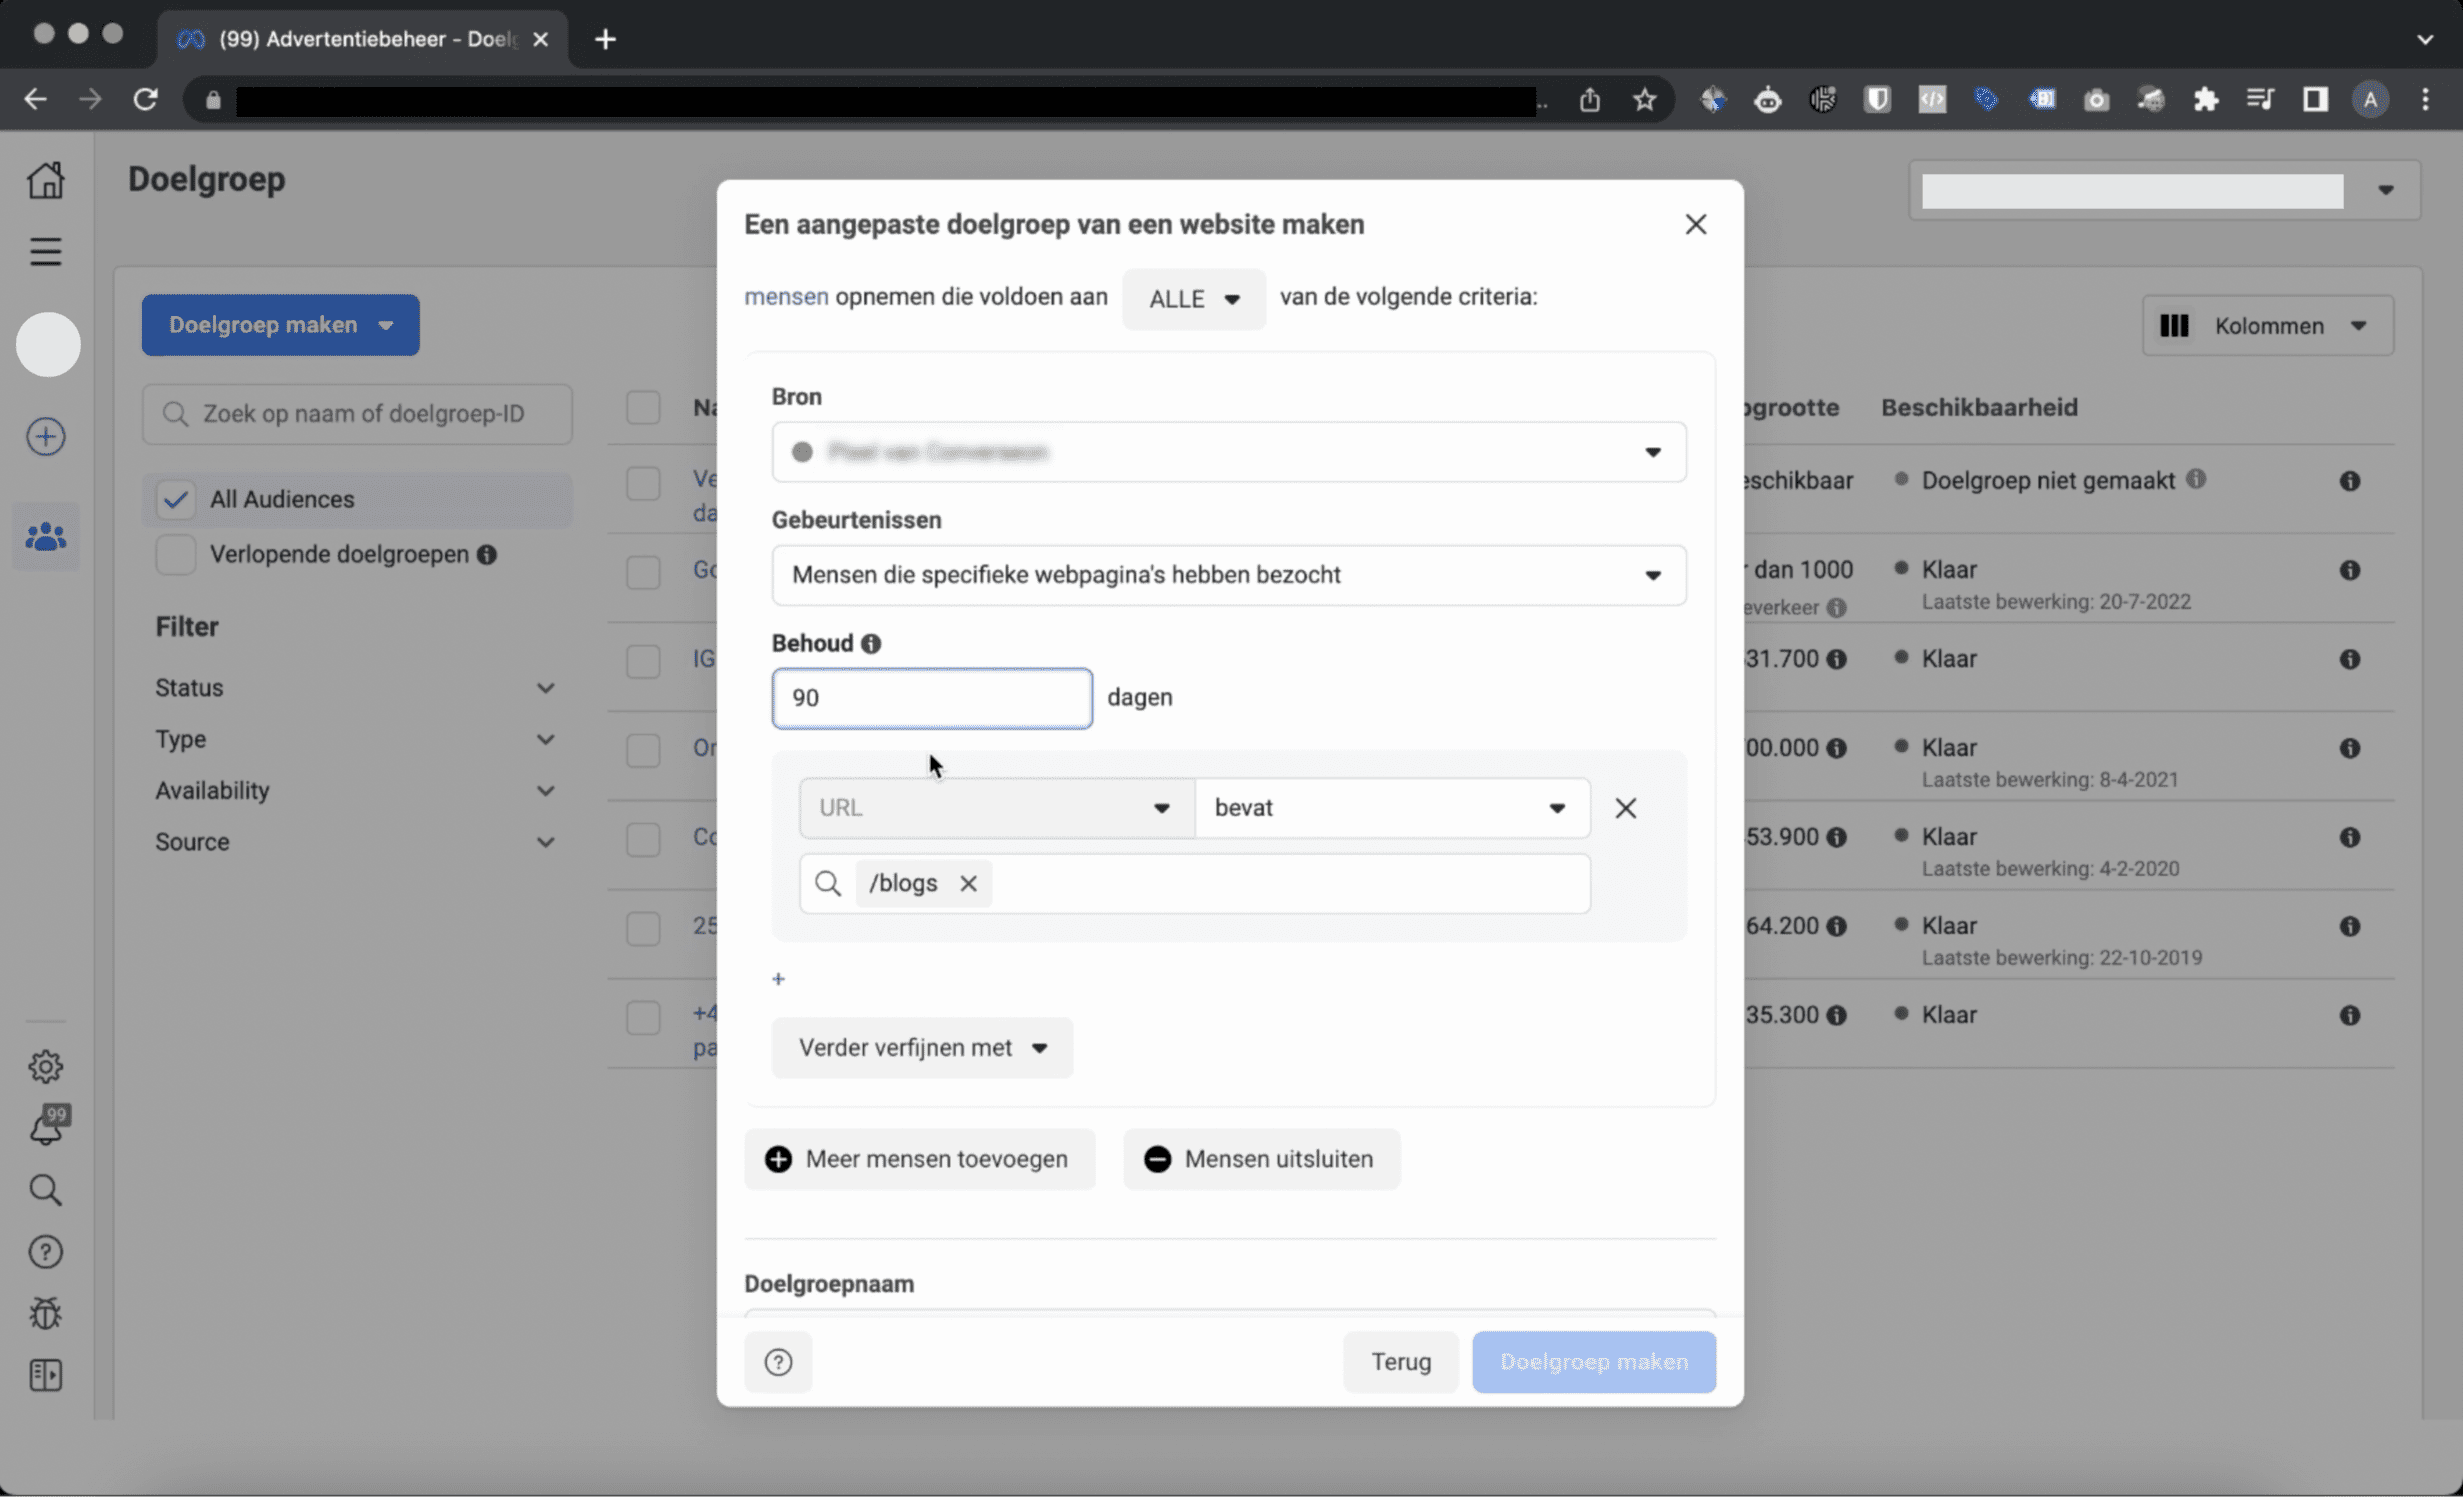
Task: Remove the URL rule with the X icon
Action: (1625, 808)
